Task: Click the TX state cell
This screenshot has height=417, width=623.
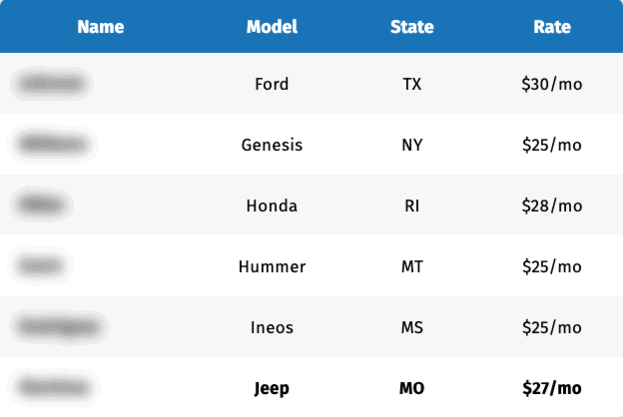Action: 412,84
